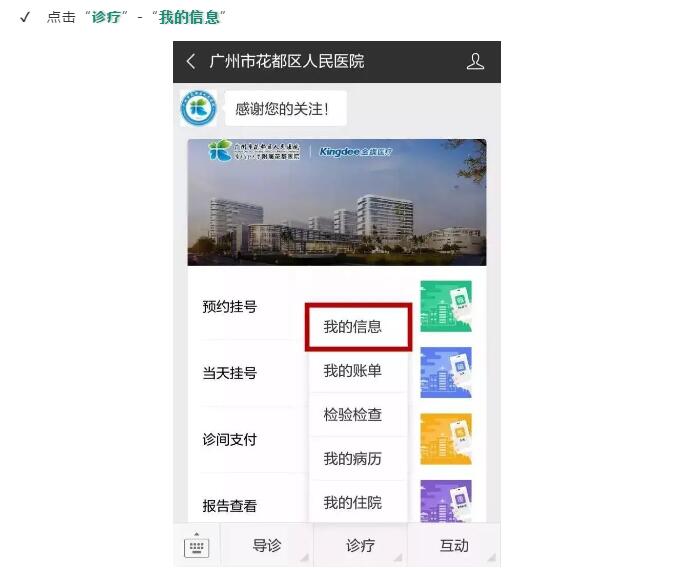Expand the 导诊 bottom menu
Screen dimensions: 674x572
click(266, 546)
